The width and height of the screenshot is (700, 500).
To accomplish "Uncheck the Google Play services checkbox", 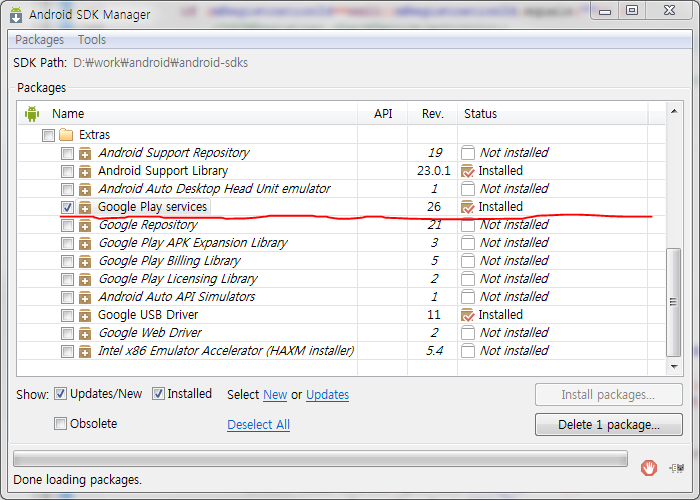I will pyautogui.click(x=67, y=207).
